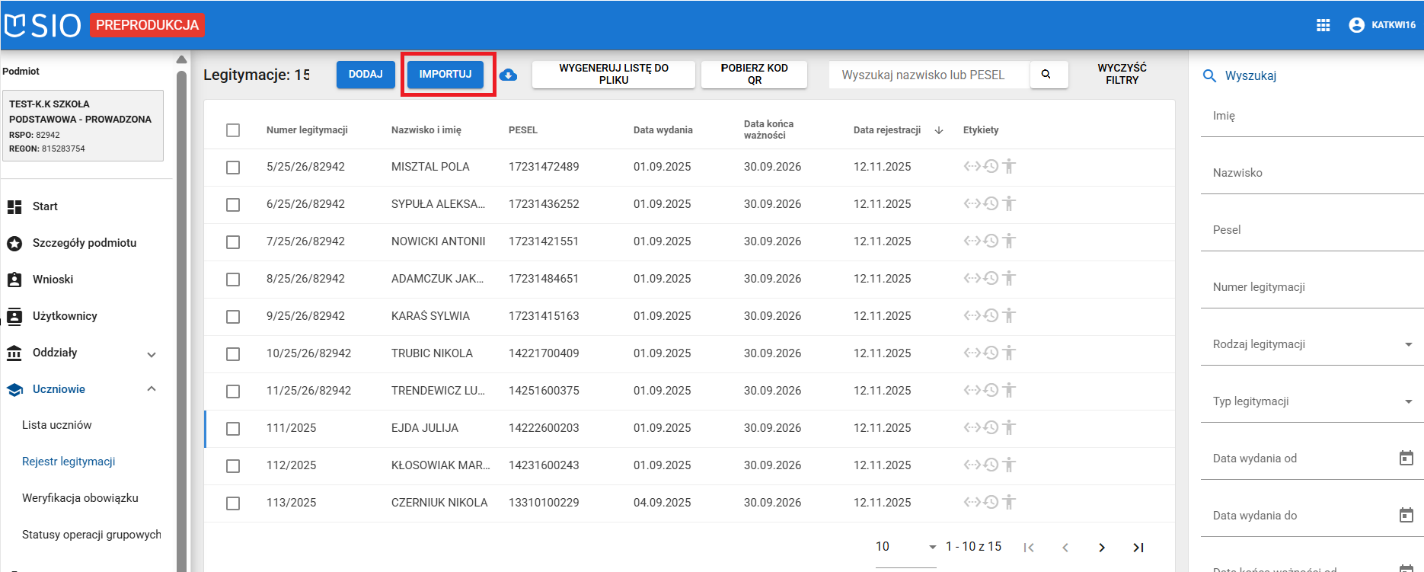Check the box for NOWICKI ANTONII row
1424x572 pixels.
click(233, 241)
